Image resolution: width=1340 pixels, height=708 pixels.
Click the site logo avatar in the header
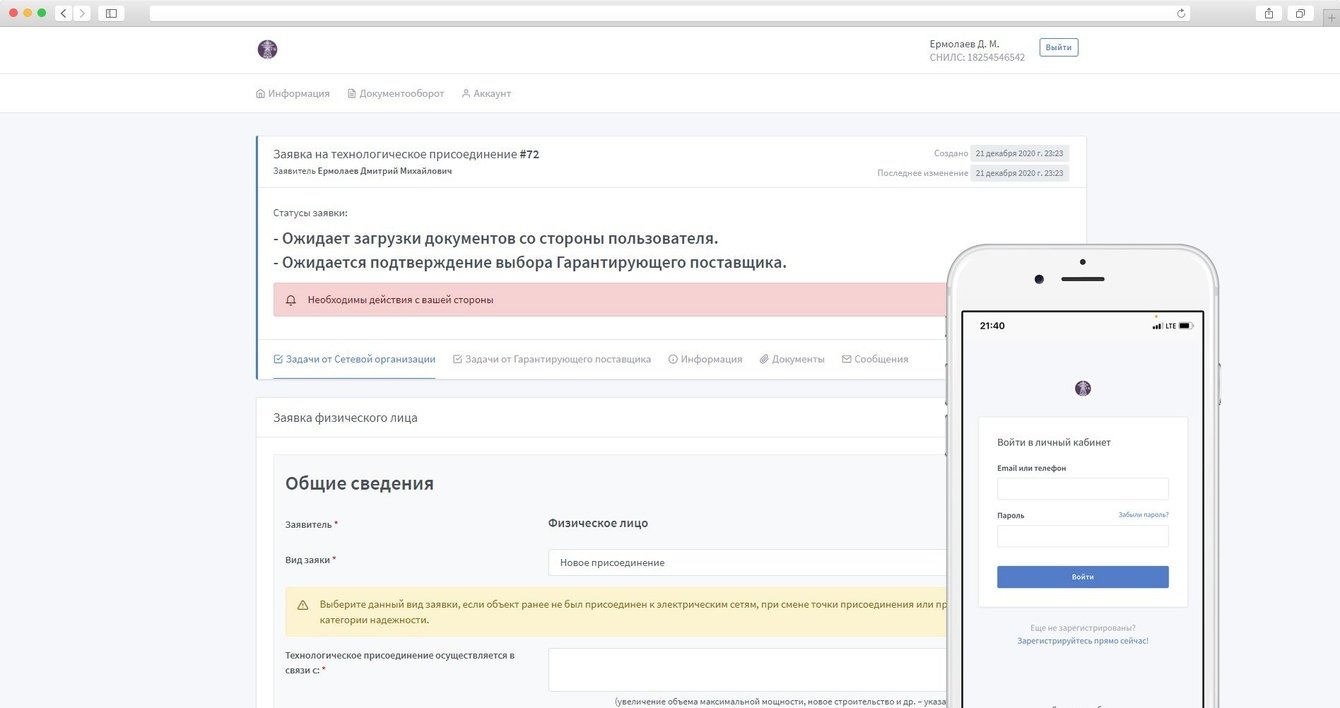pos(267,48)
